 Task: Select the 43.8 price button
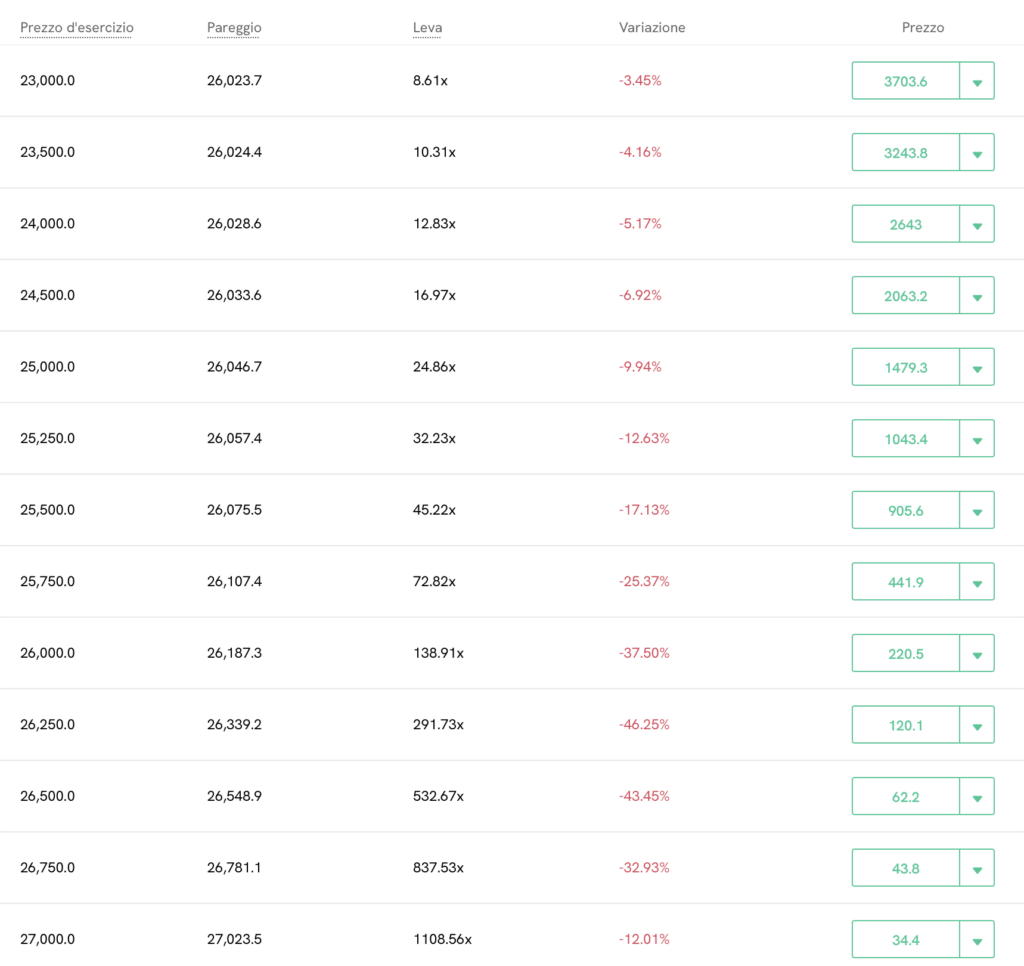coord(906,868)
